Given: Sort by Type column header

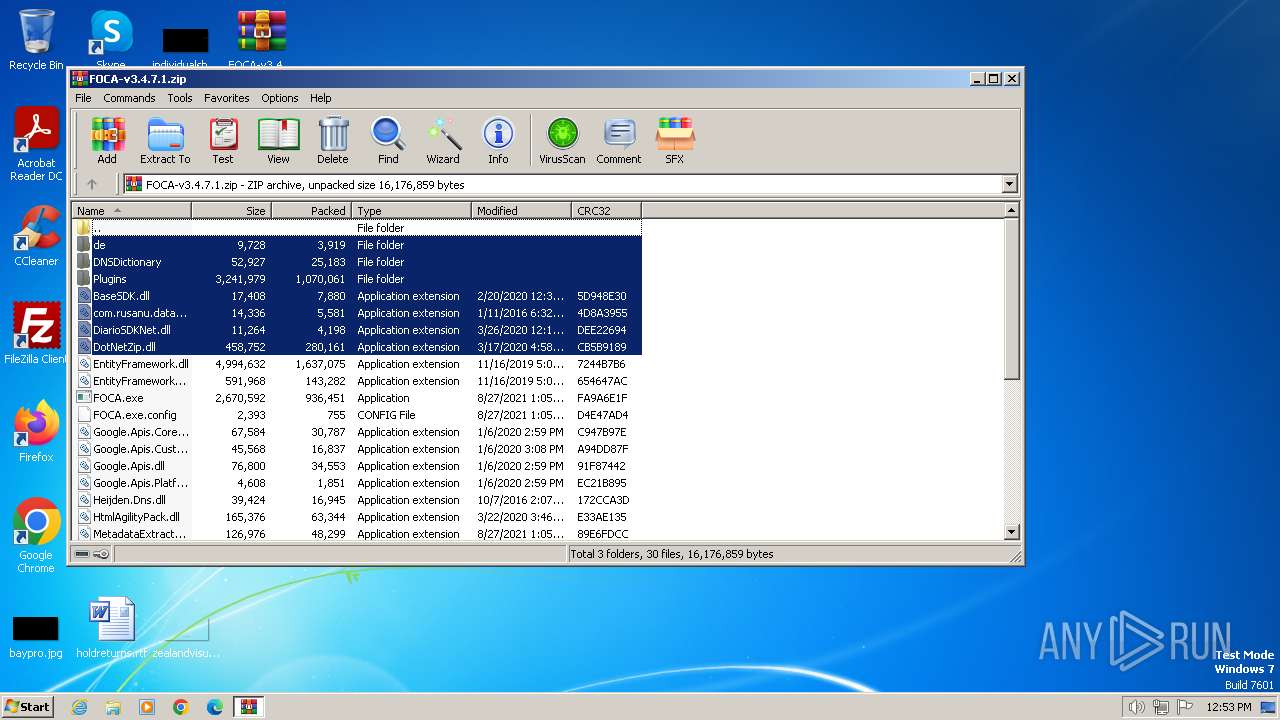Looking at the screenshot, I should [411, 210].
